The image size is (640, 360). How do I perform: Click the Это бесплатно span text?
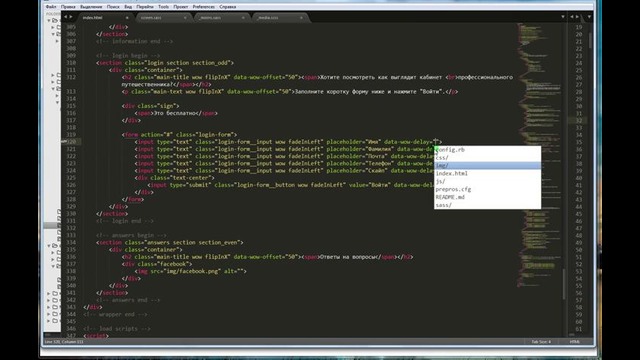click(x=176, y=113)
